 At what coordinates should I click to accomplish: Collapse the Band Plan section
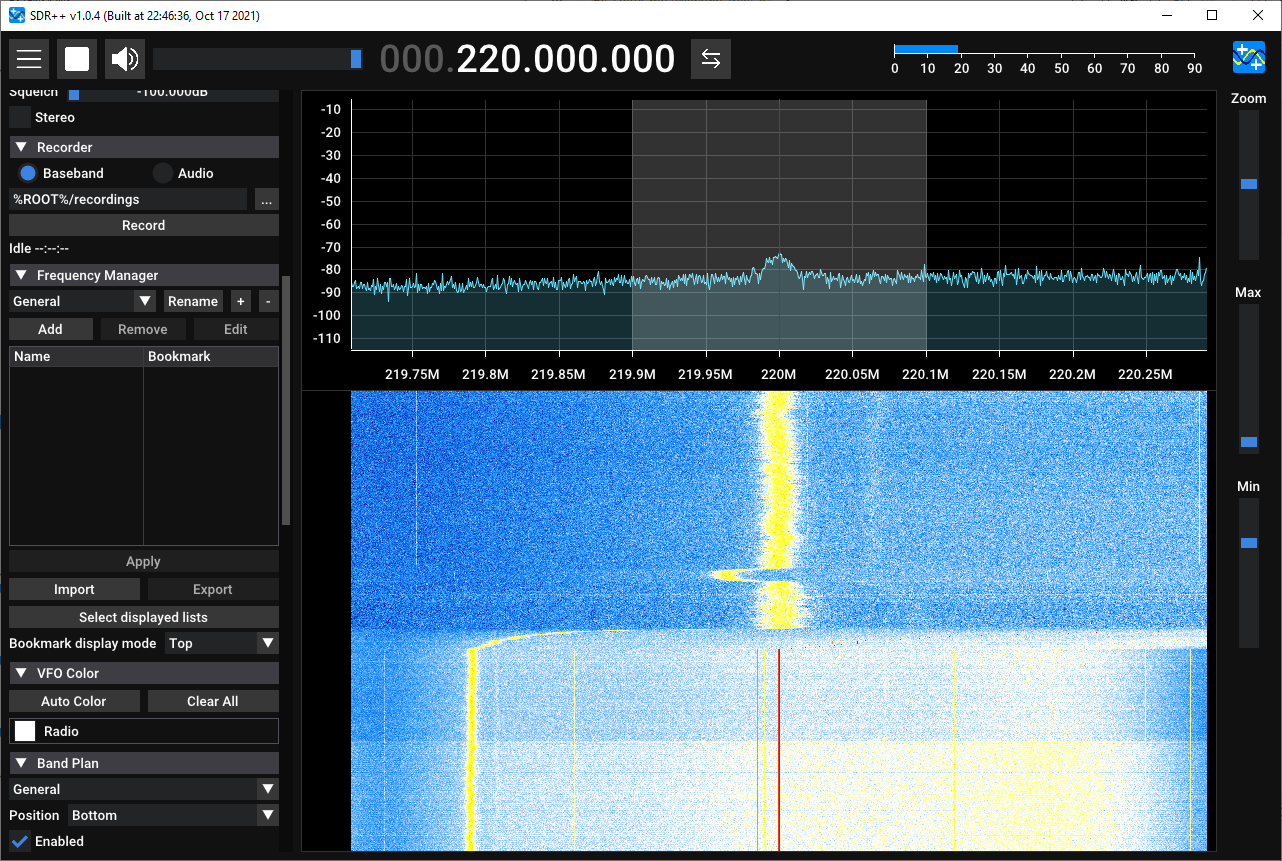tap(144, 763)
